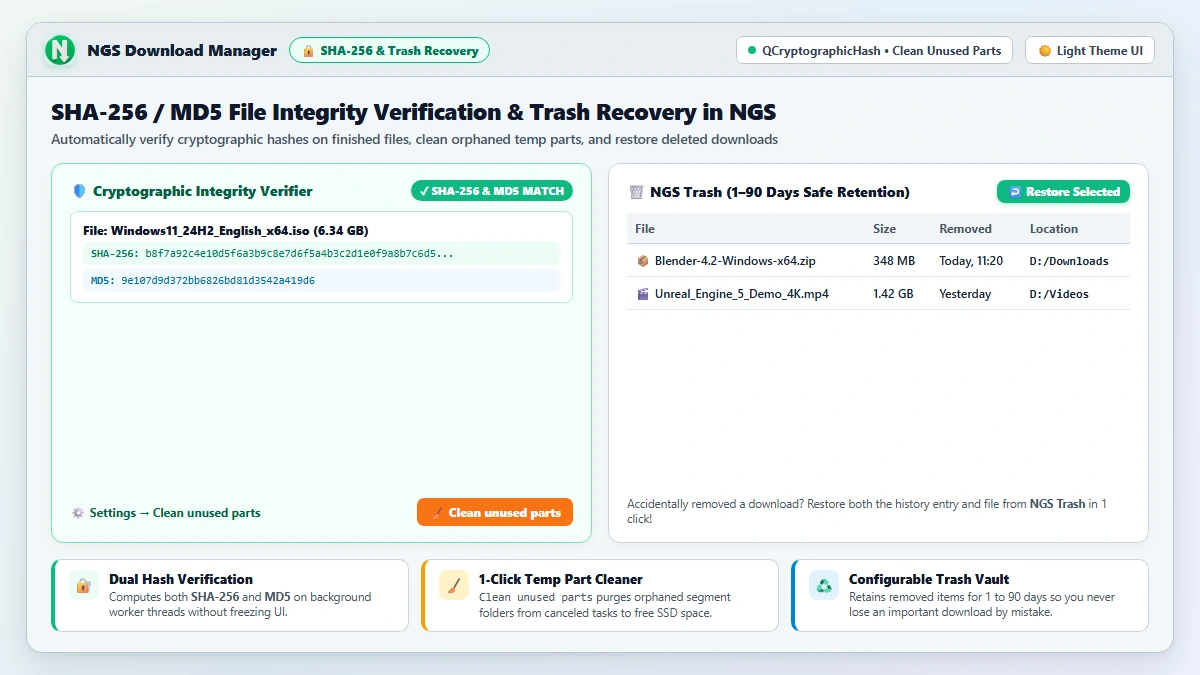Click the Yesterday removed cell
This screenshot has width=1200, height=675.
[x=965, y=294]
